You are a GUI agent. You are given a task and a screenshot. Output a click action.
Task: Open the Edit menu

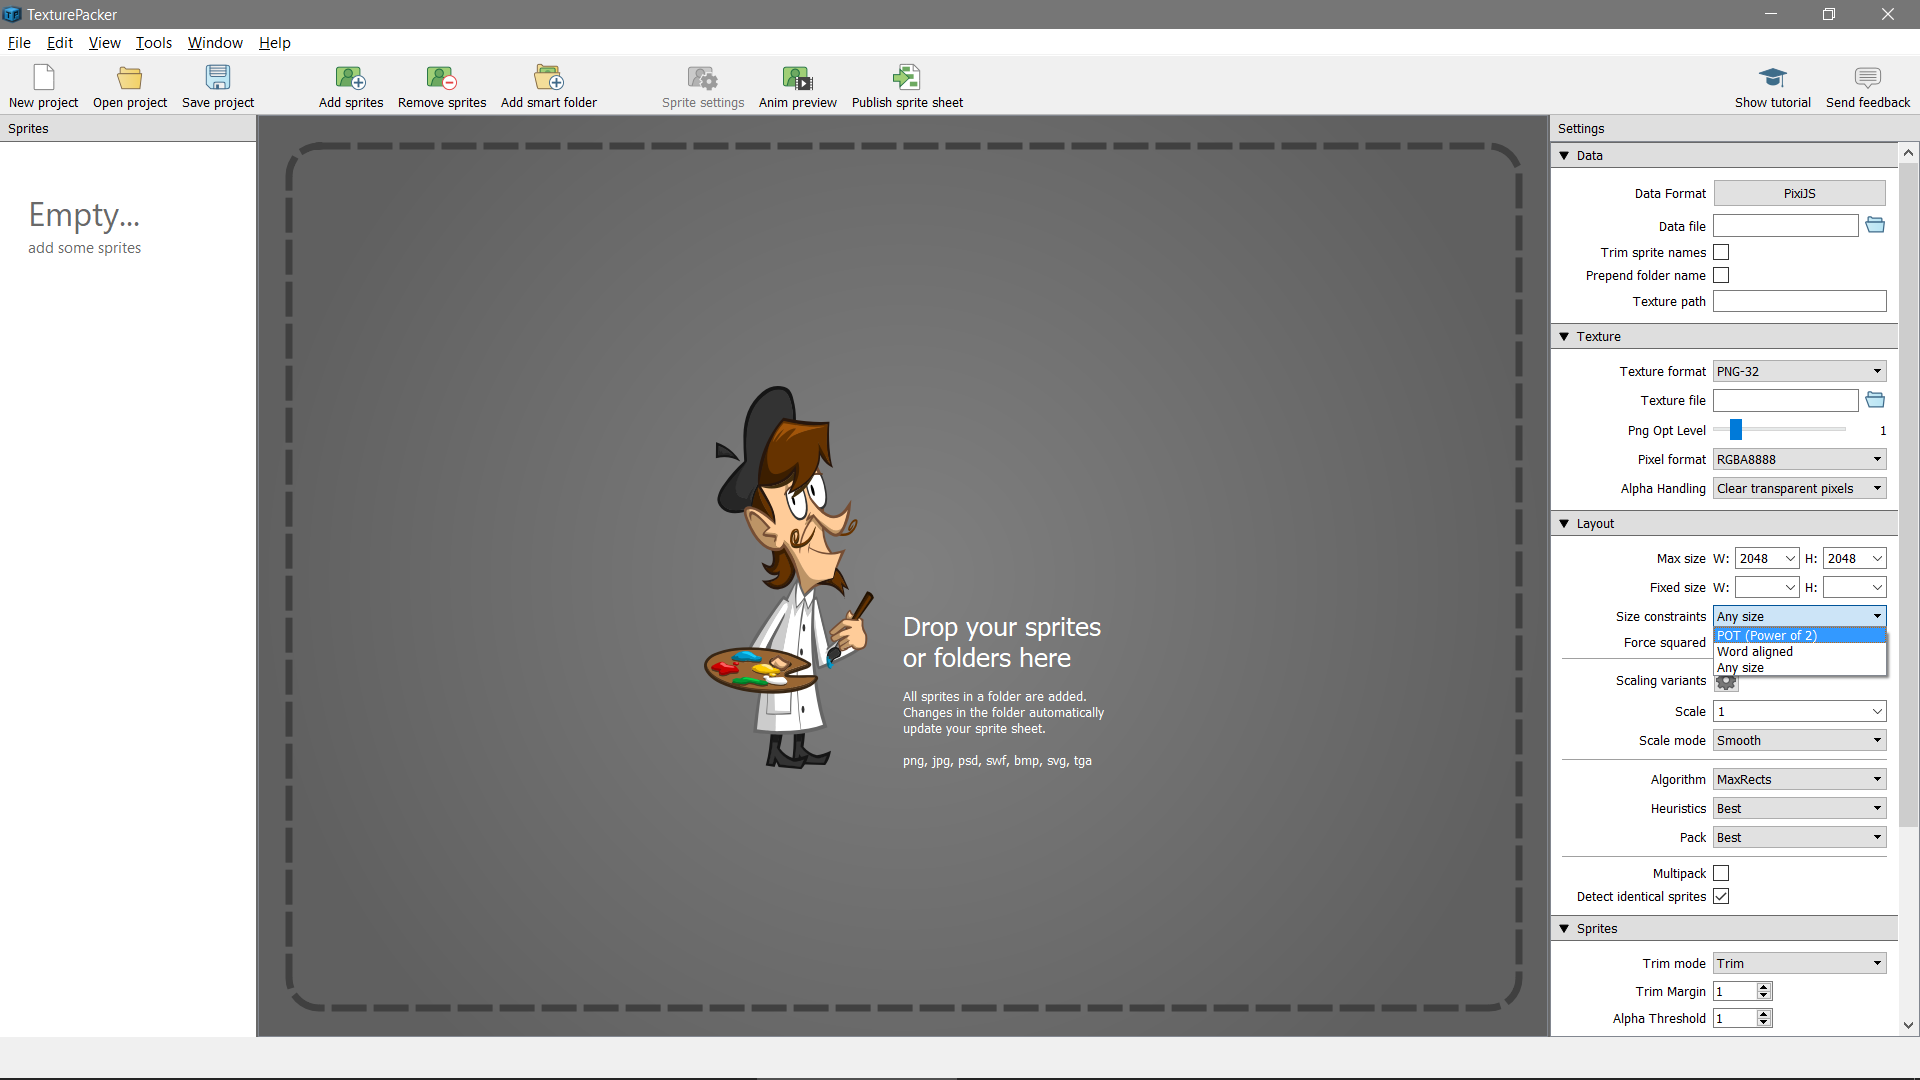pos(60,42)
